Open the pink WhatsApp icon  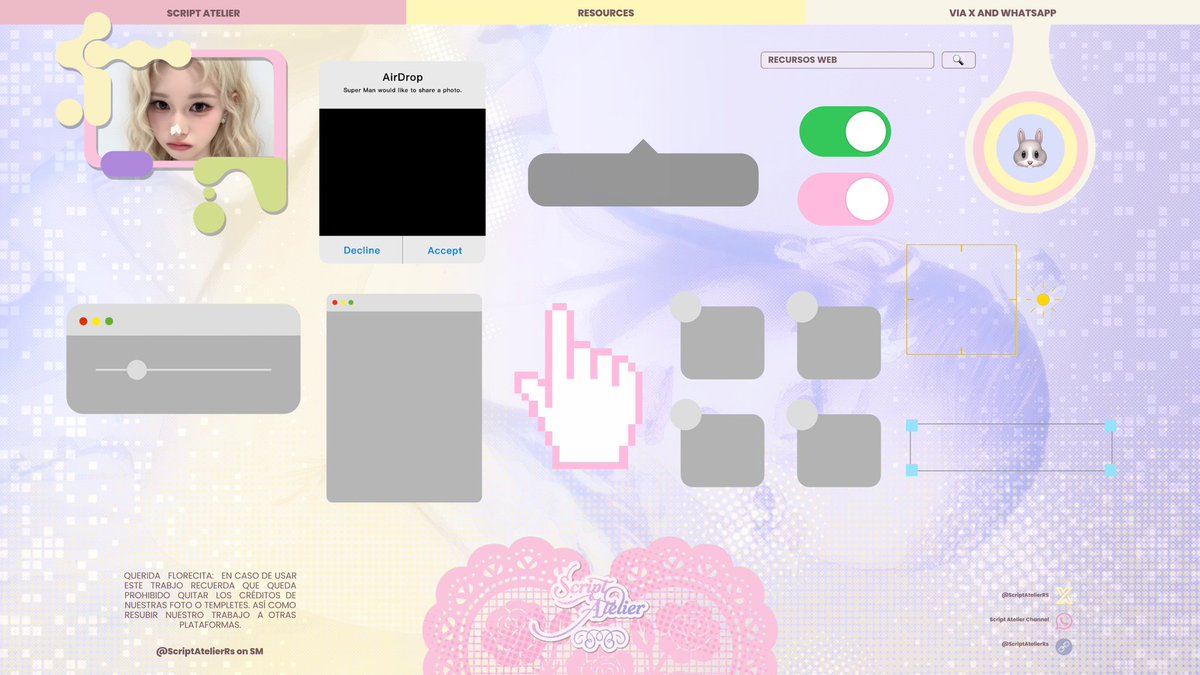pos(1064,620)
